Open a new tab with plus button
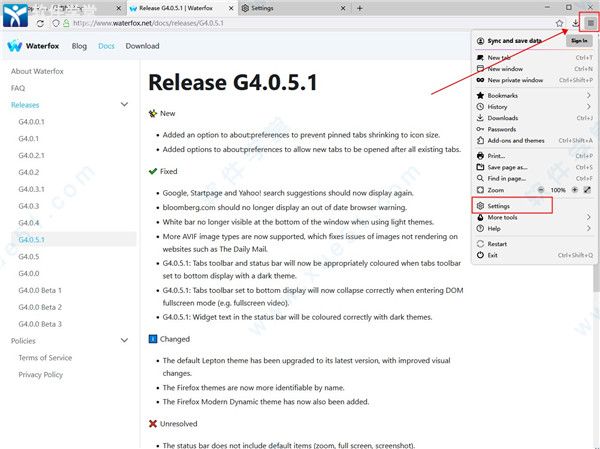 click(x=360, y=8)
